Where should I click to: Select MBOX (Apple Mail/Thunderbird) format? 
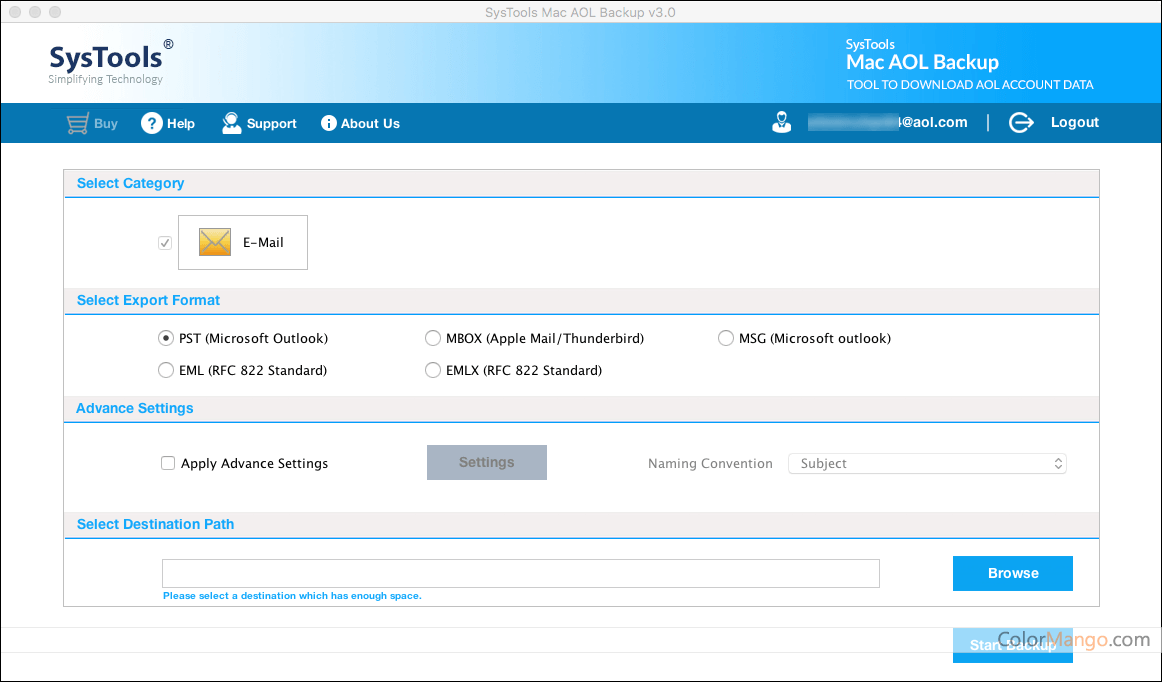point(433,339)
